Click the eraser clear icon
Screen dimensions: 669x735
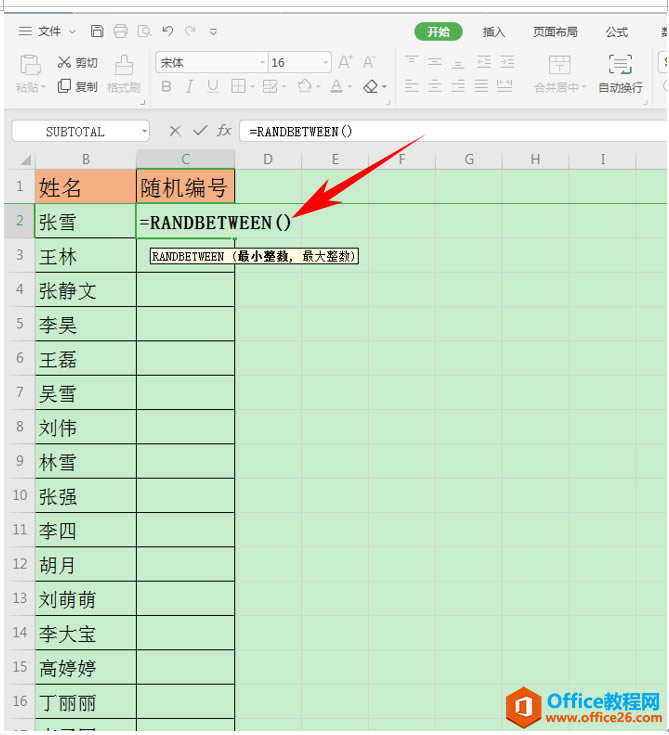point(370,86)
